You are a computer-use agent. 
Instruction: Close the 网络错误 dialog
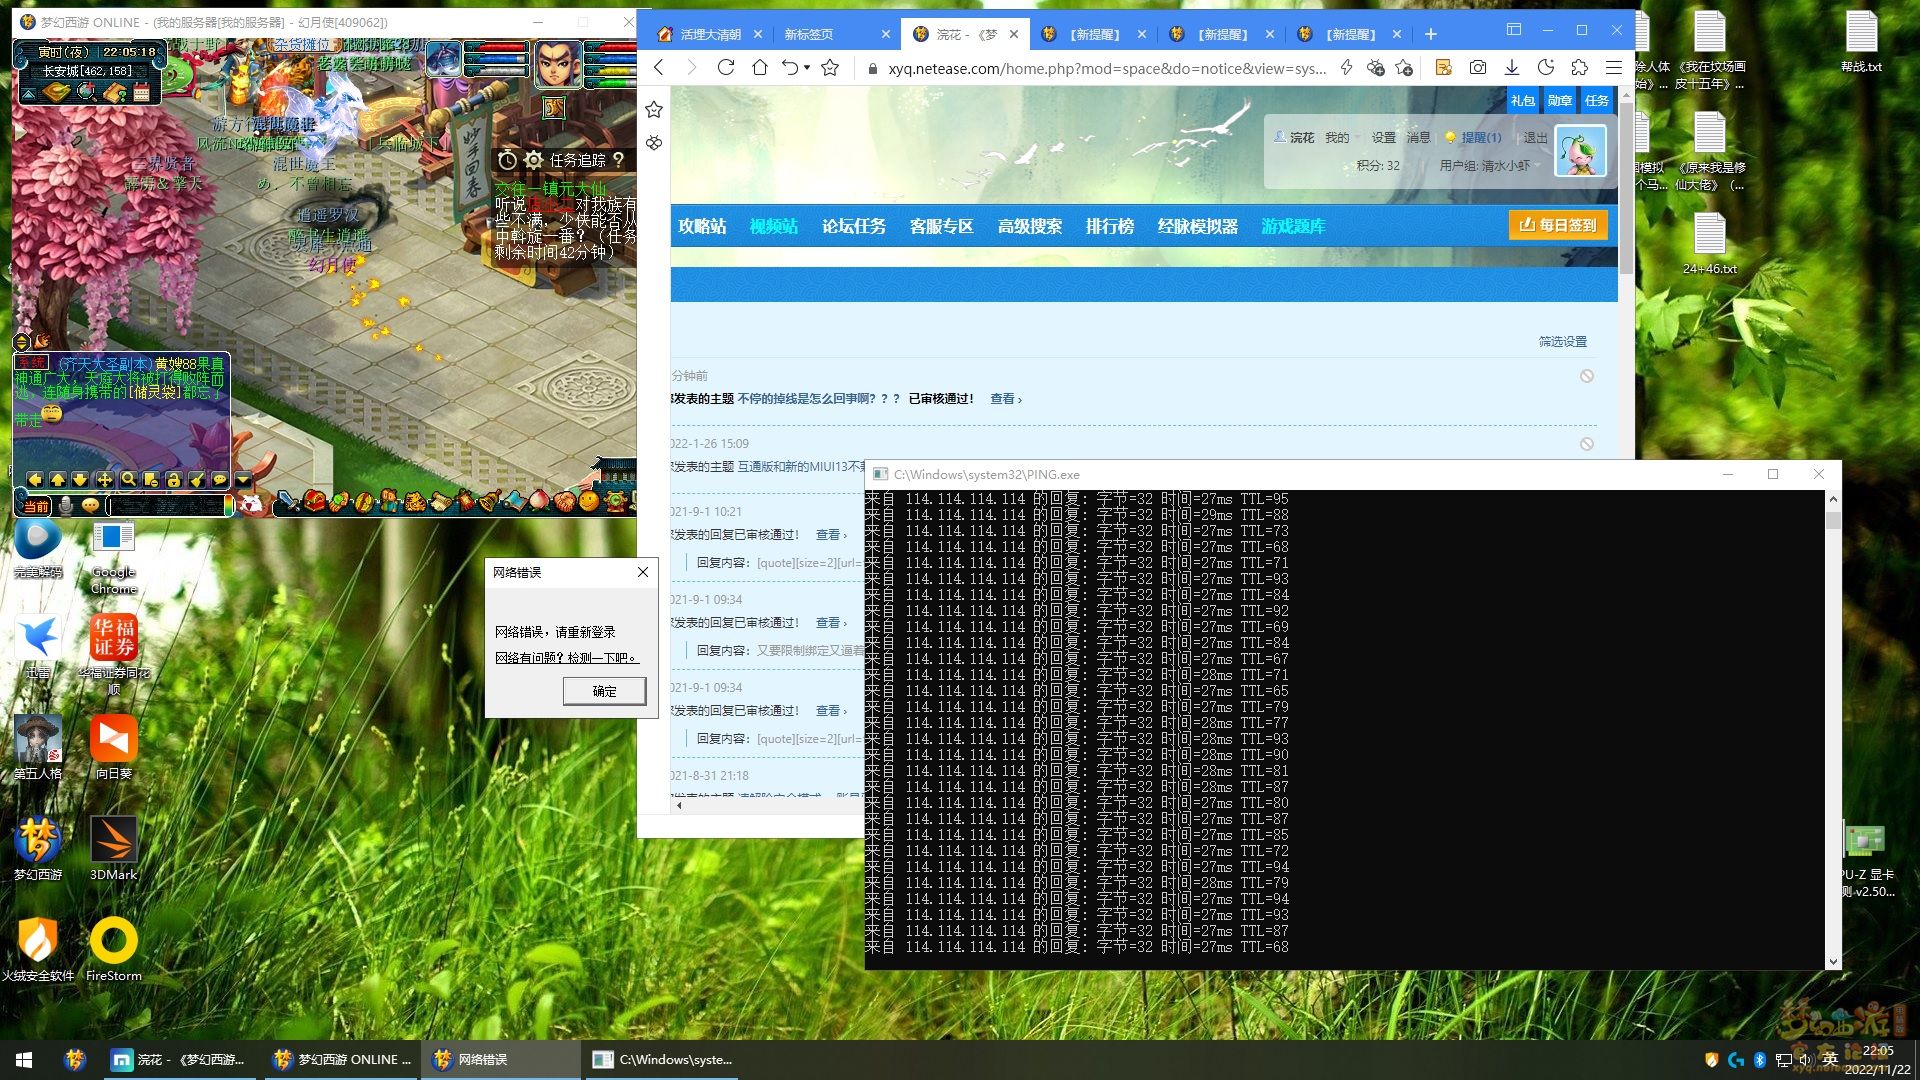tap(643, 572)
